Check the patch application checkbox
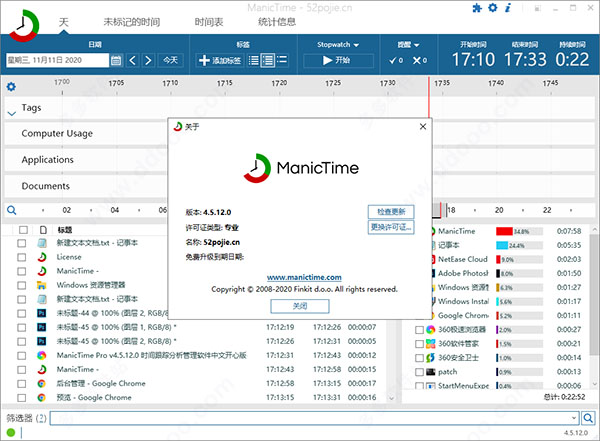Screen dimensions: 600x441 pyautogui.click(x=419, y=372)
